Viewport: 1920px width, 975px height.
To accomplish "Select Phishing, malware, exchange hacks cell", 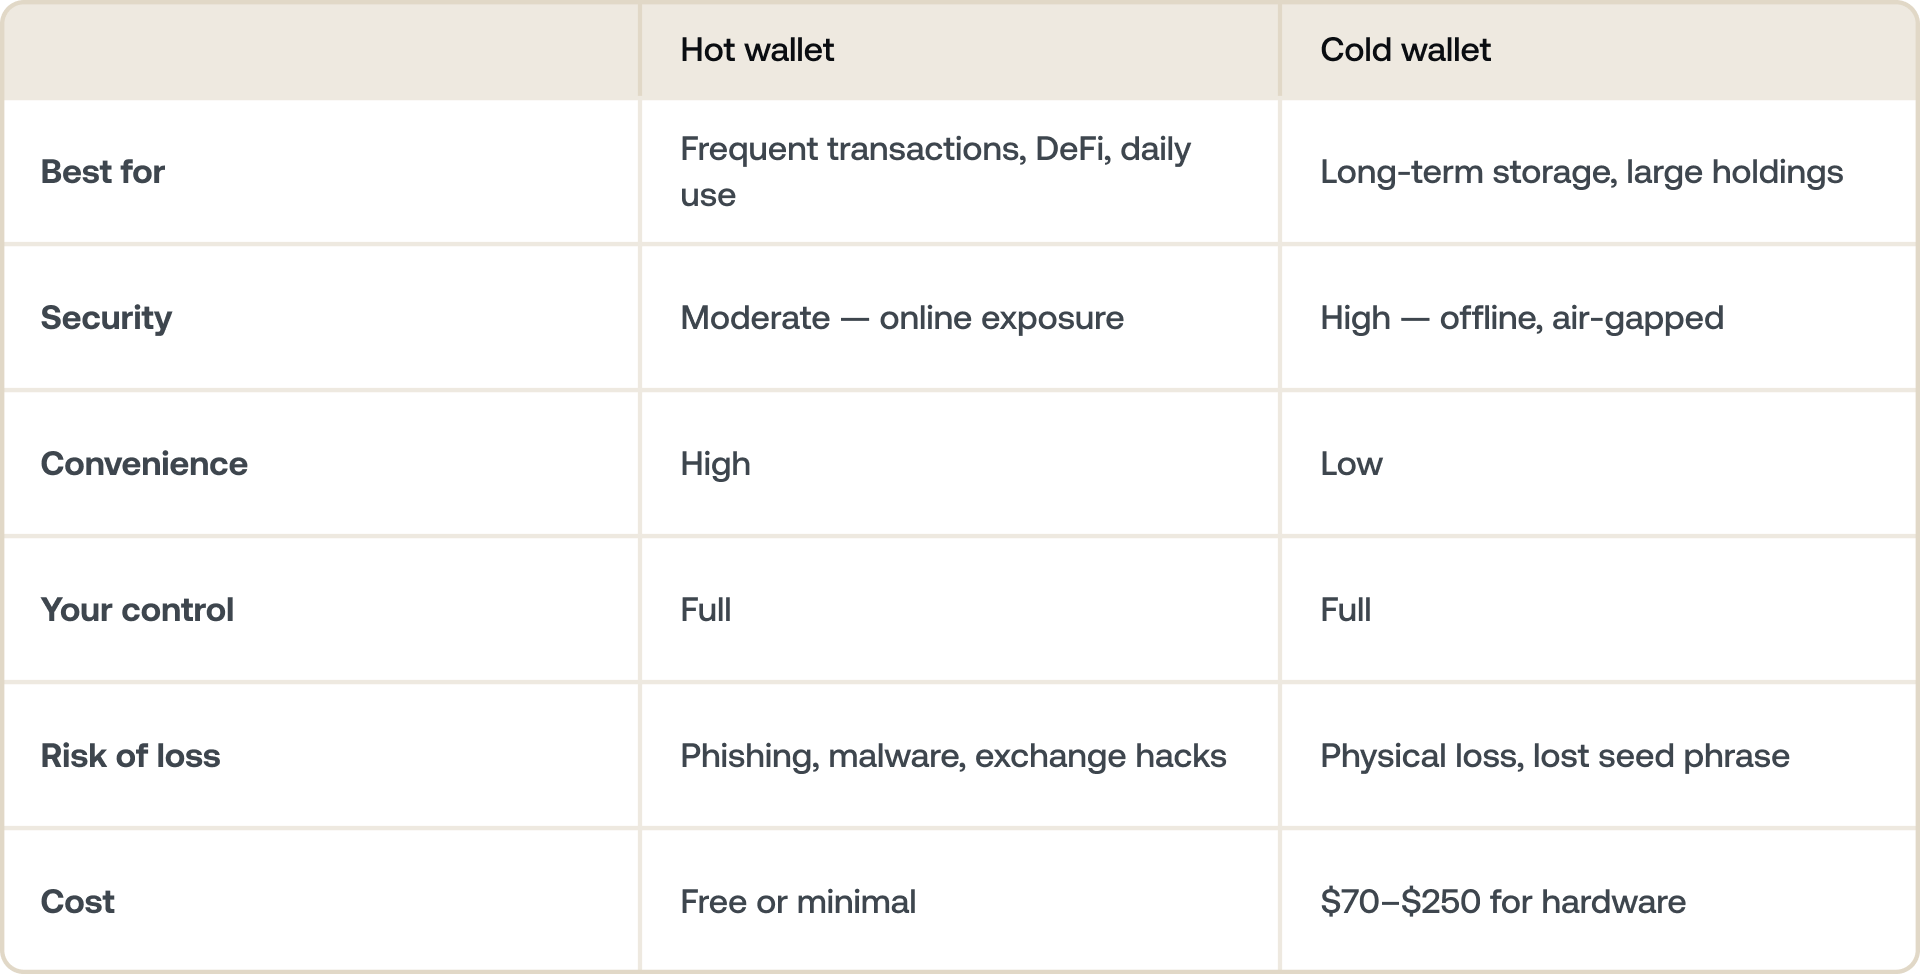I will coord(953,756).
